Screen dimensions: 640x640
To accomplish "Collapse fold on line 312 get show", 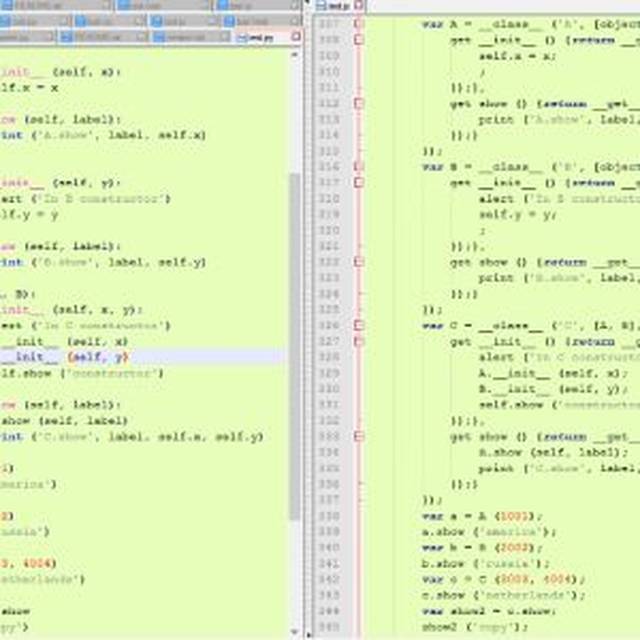I will [359, 103].
